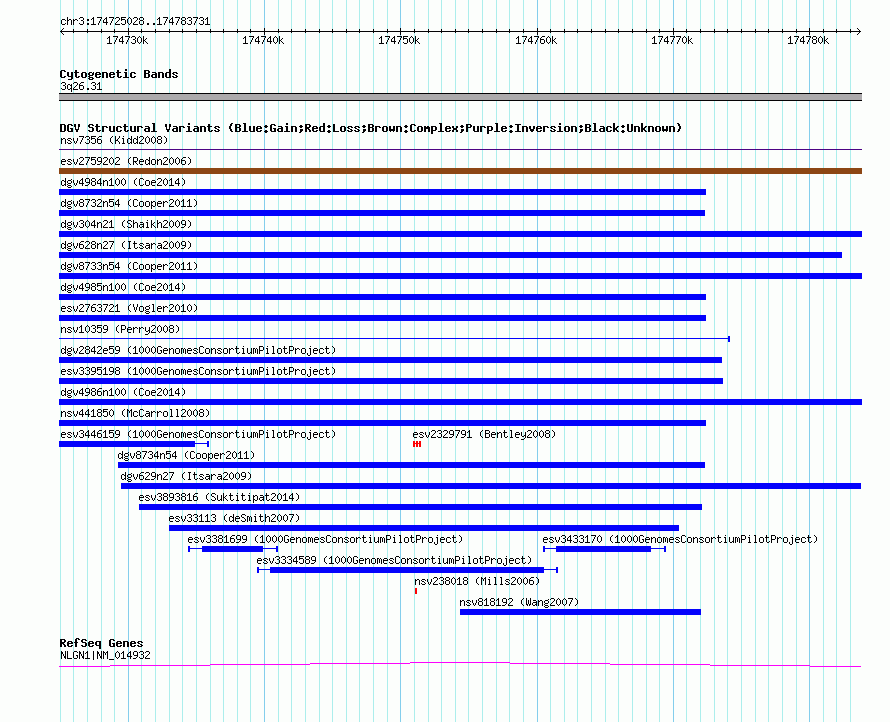Click the nsv818192 (Wang2007) gain bar
Screen dimensions: 890x722
(x=580, y=612)
